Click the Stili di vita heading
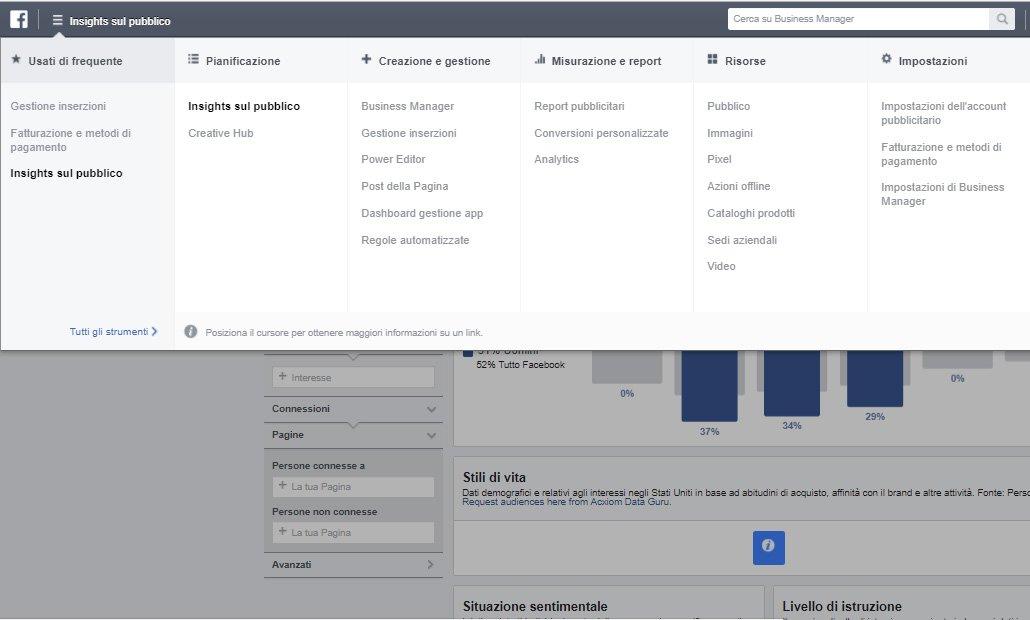This screenshot has height=620, width=1030. click(494, 477)
